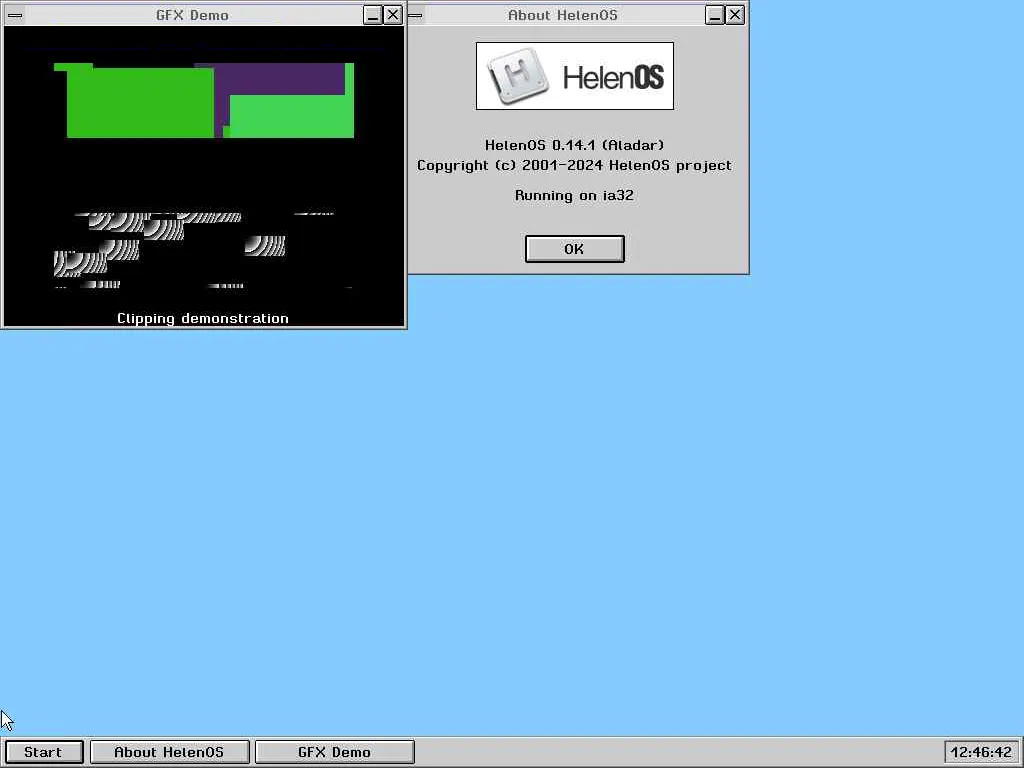Click the 'Clipping demonstration' caption
1024x768 pixels.
point(202,318)
